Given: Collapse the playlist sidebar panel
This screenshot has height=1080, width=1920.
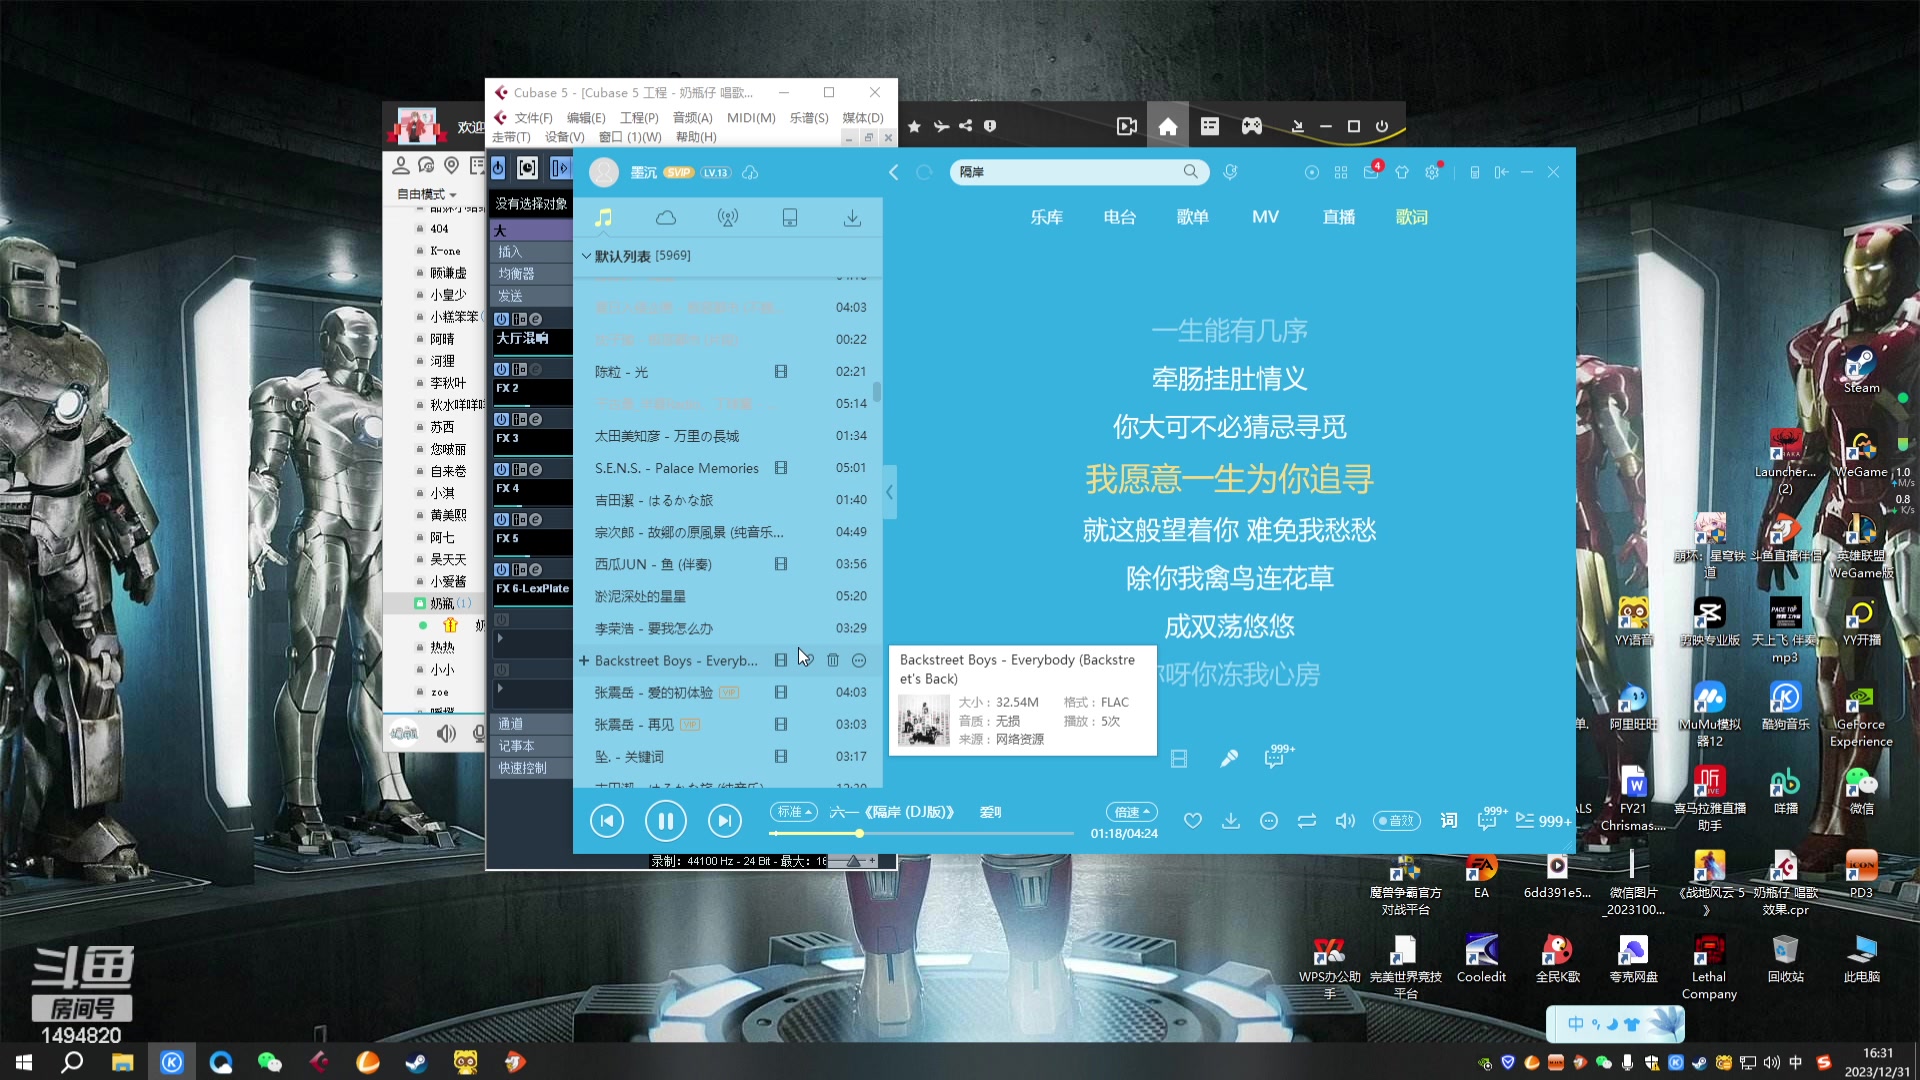Looking at the screenshot, I should (889, 492).
